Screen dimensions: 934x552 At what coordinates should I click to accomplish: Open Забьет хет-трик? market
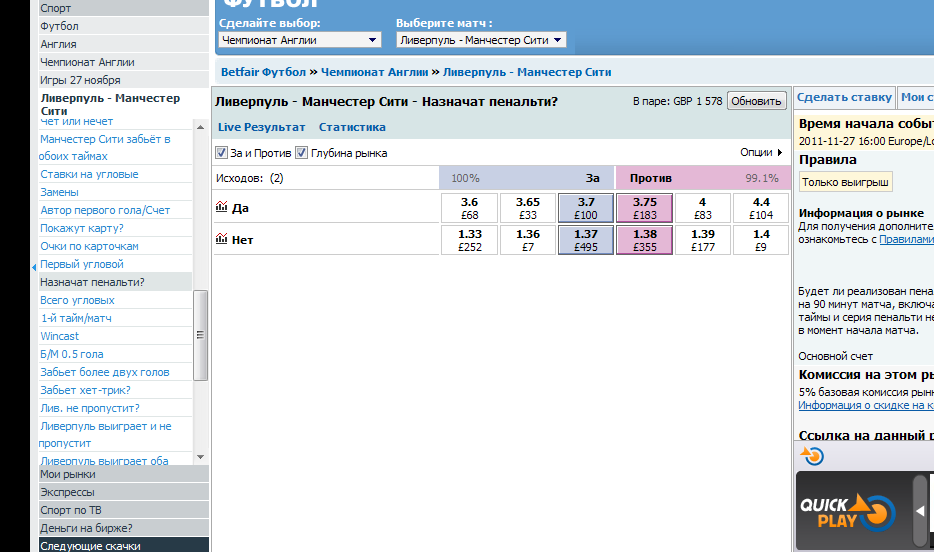(x=85, y=390)
